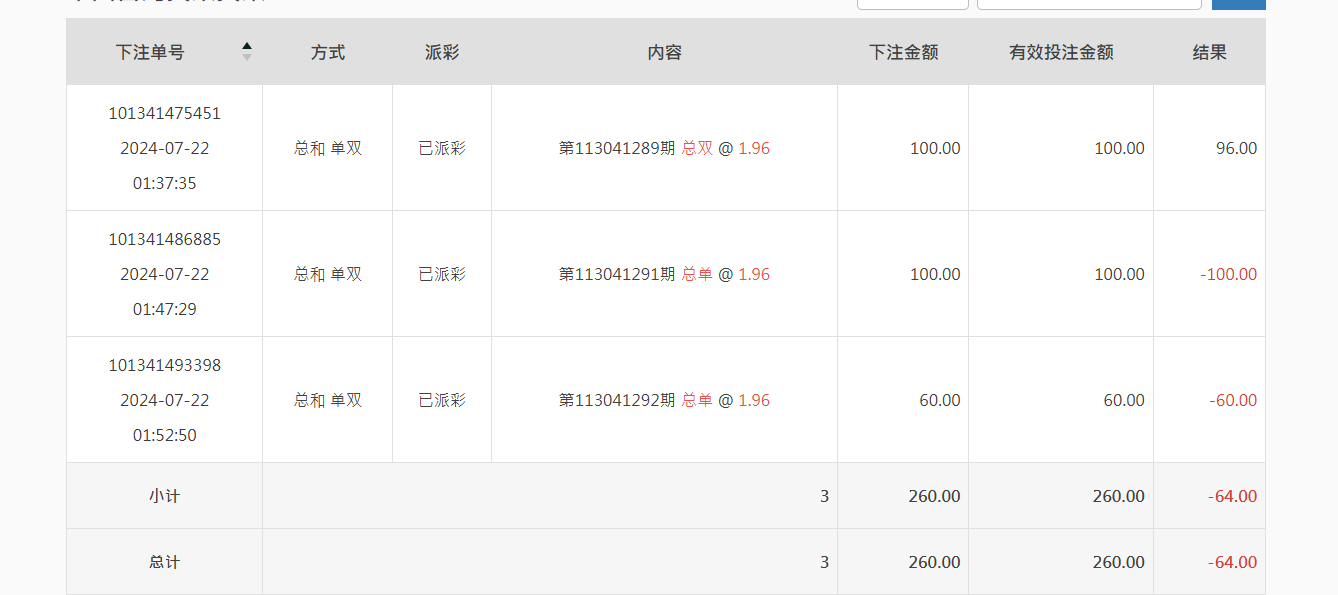The height and width of the screenshot is (595, 1338).
Task: Focus the wide input box above 有效投注金额
Action: pos(1089,4)
